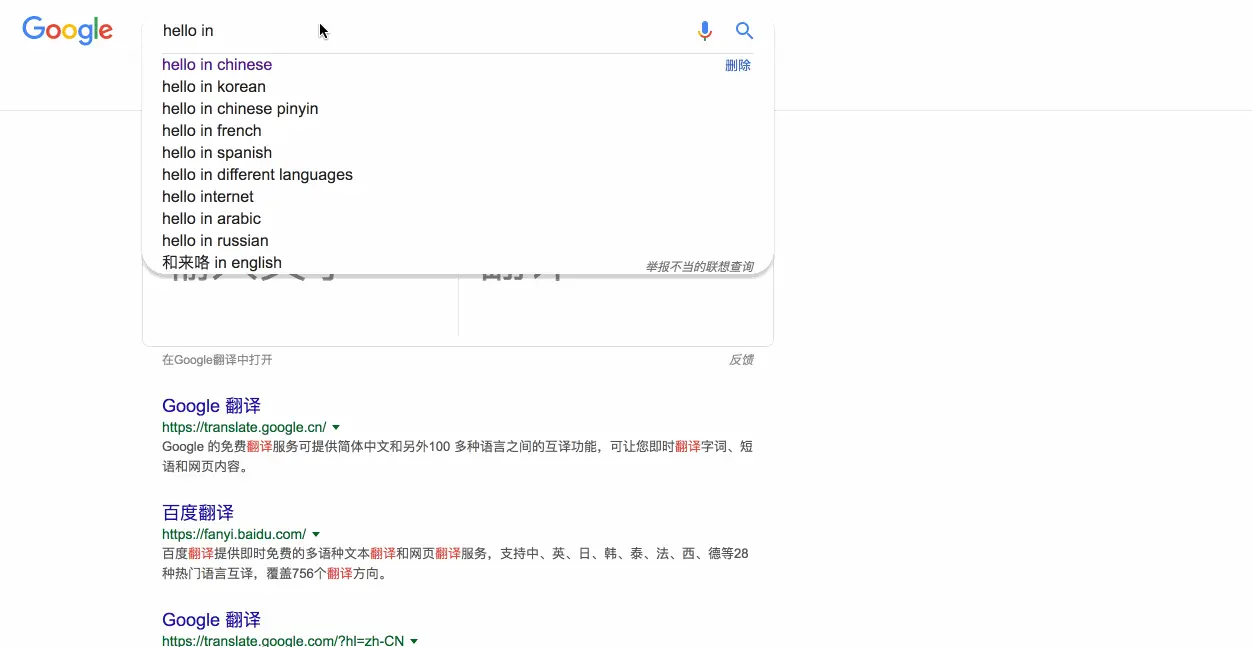
Task: Open the "百度翻译" result title
Action: [x=198, y=513]
